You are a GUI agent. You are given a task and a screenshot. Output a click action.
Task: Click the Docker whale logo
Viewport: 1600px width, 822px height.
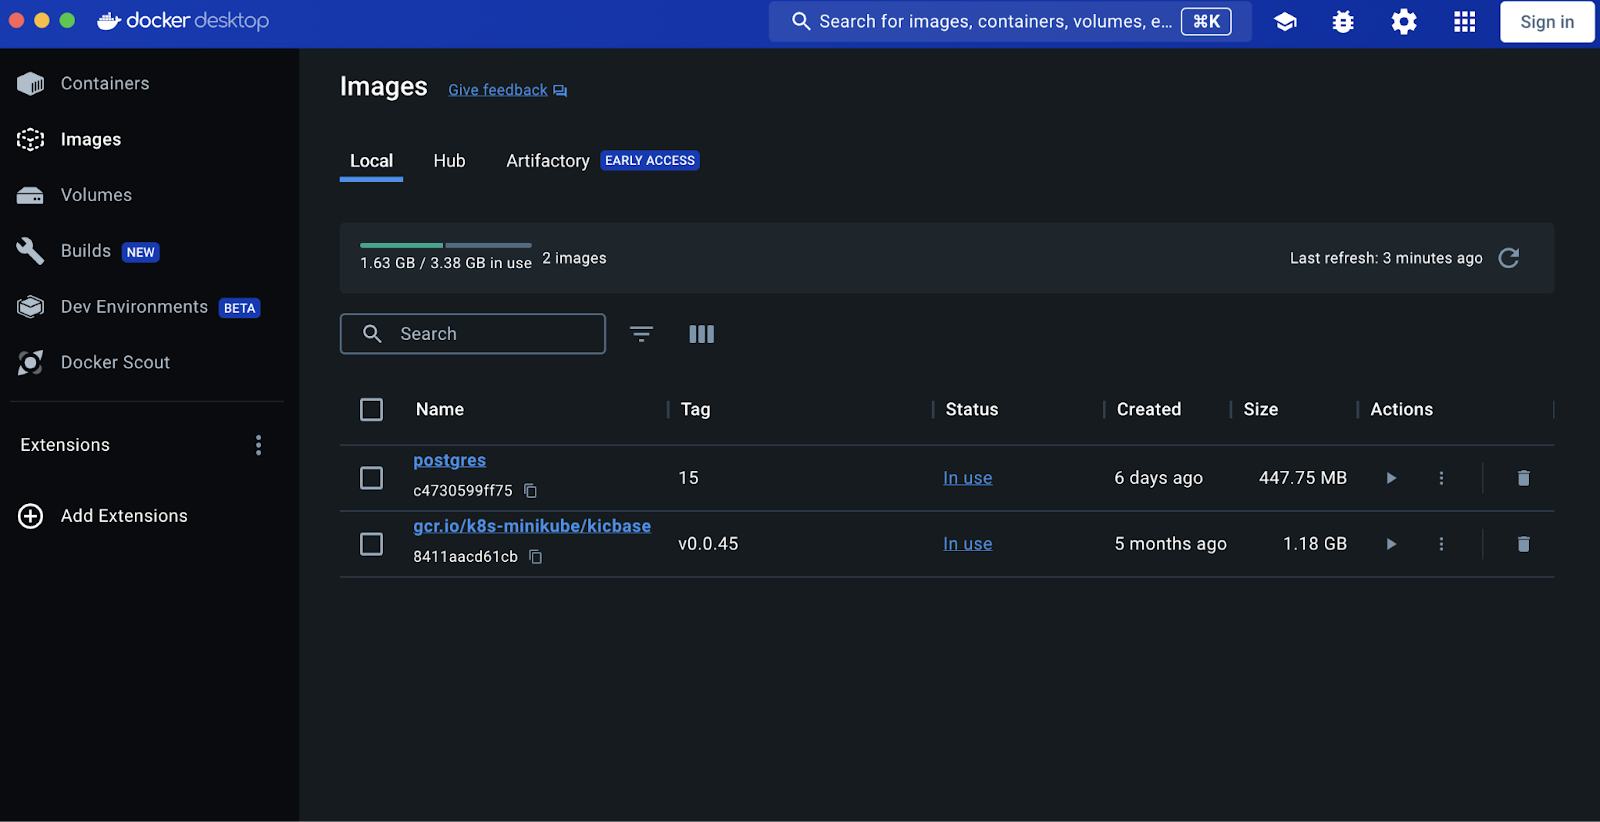(109, 20)
